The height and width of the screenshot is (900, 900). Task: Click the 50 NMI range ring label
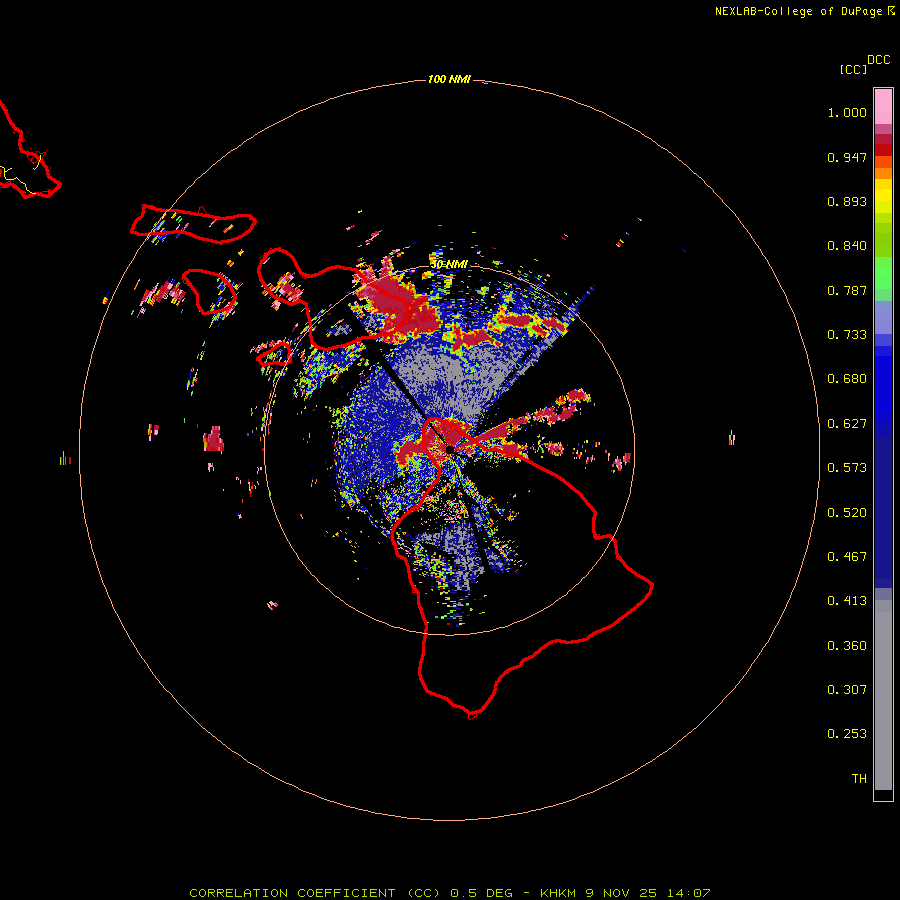pos(449,265)
